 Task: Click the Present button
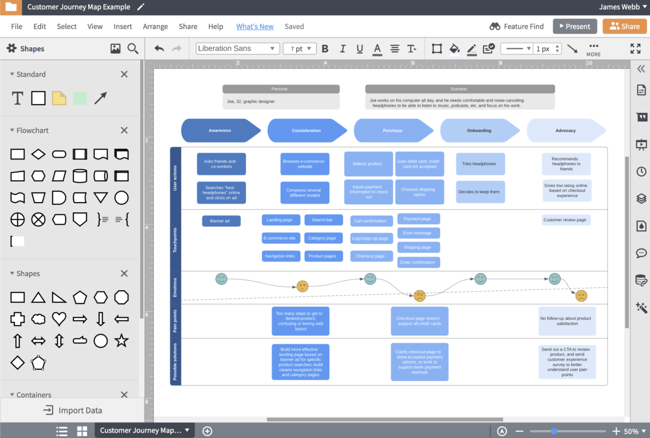[574, 27]
